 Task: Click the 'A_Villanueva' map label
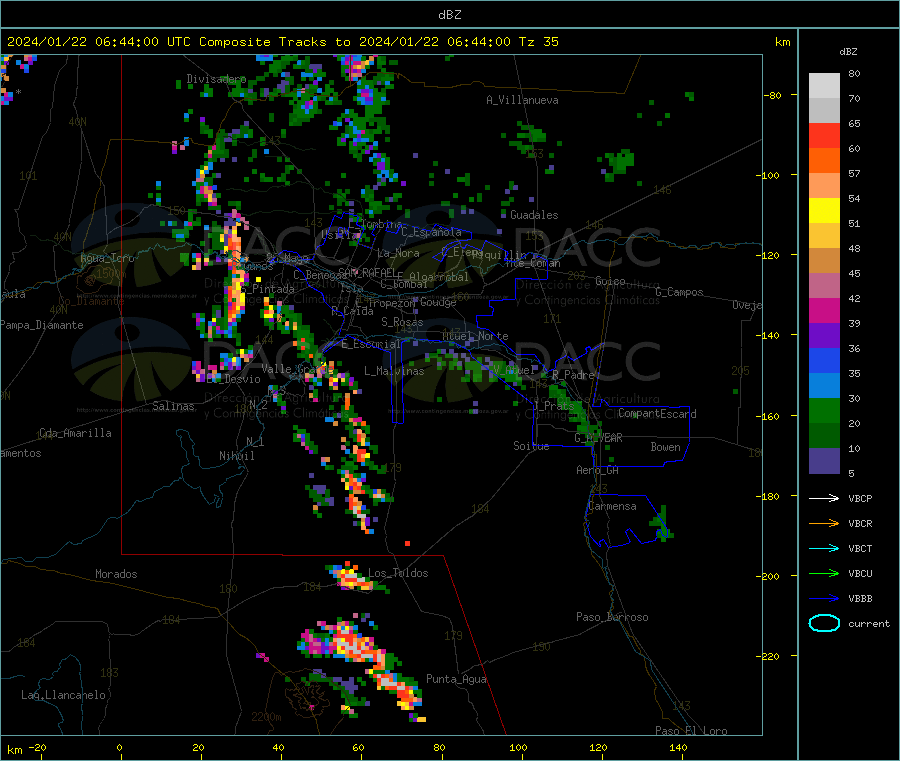click(522, 100)
